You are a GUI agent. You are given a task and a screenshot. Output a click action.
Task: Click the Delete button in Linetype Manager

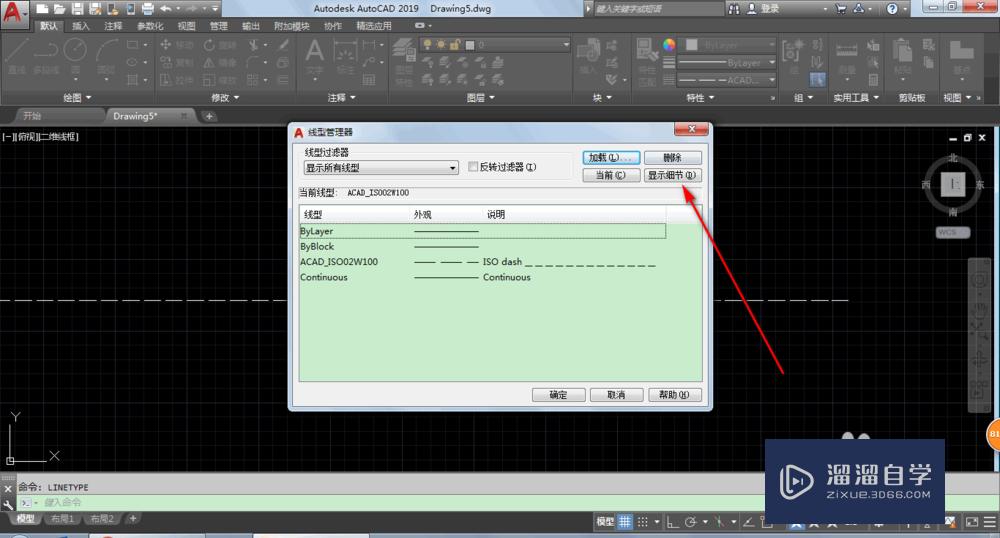673,157
